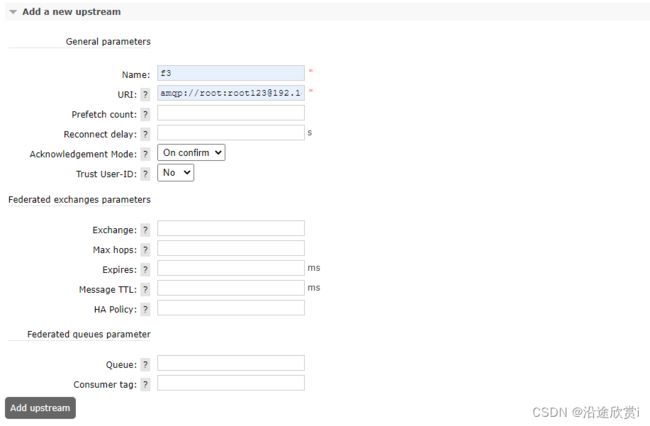
Task: Show help for Reconnect delay field
Action: coord(145,134)
